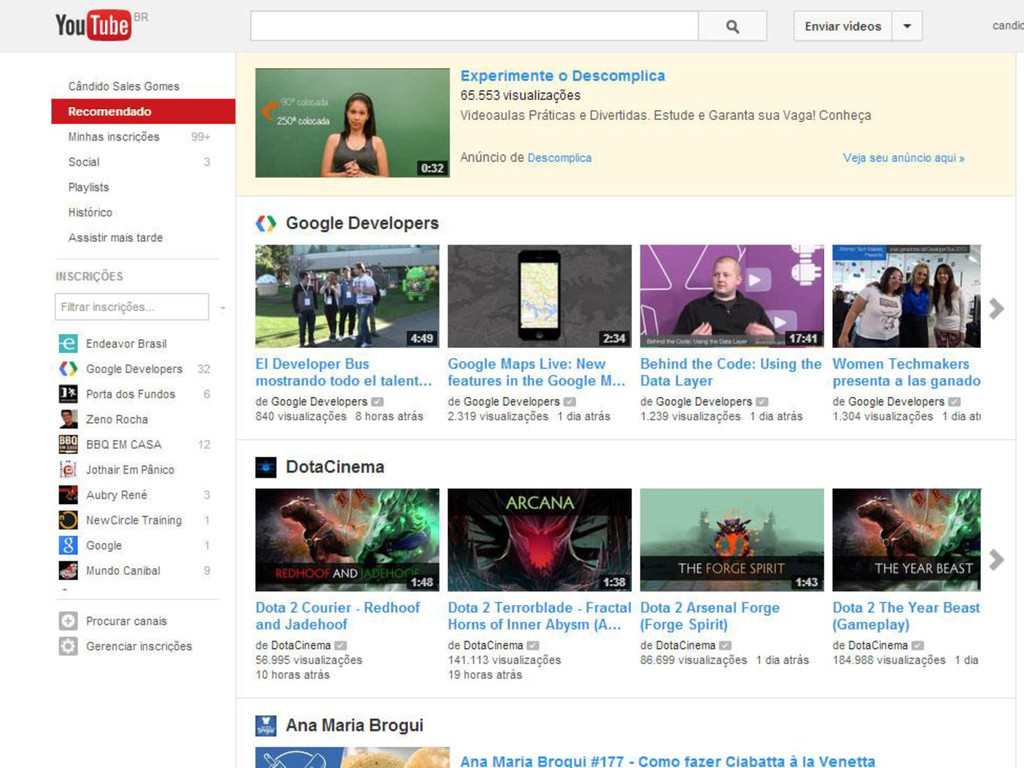Click the Gerenciar inscrições link
The width and height of the screenshot is (1024, 768).
point(139,647)
